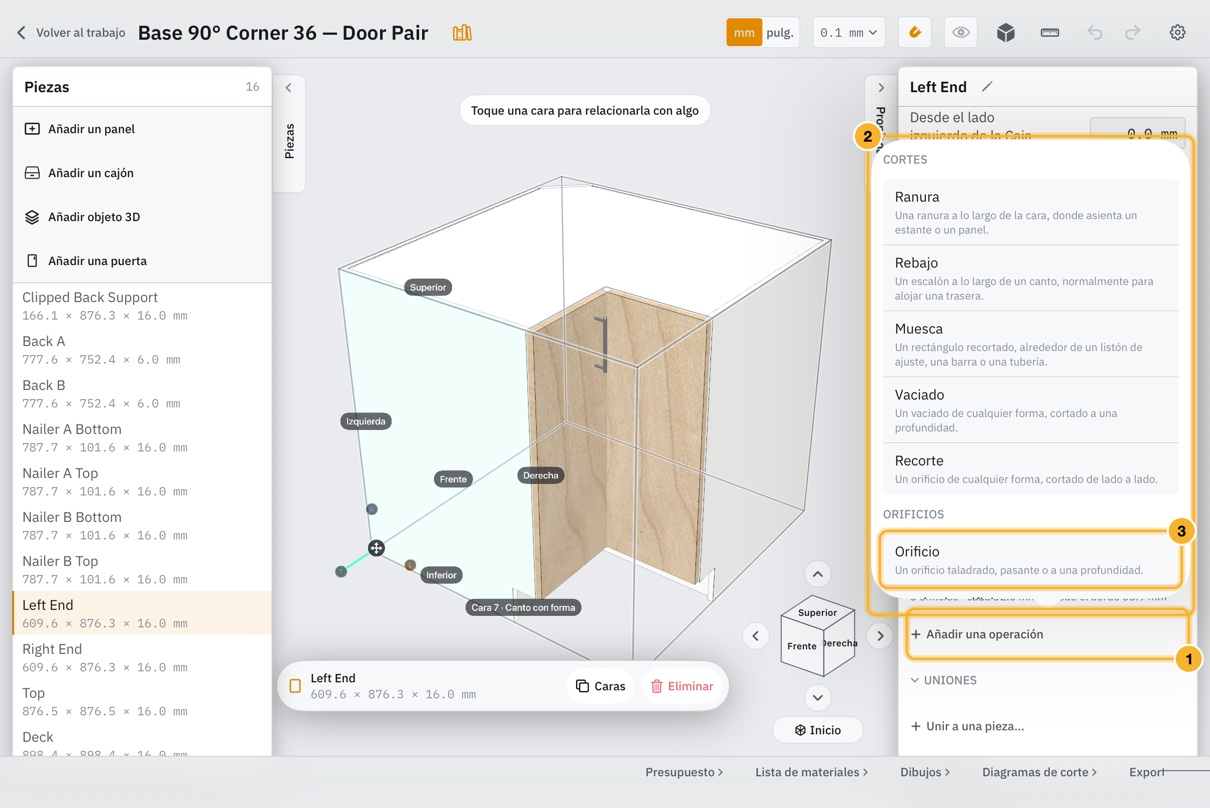The image size is (1210, 808).
Task: Collapse the properties panel with its chevron
Action: point(881,88)
